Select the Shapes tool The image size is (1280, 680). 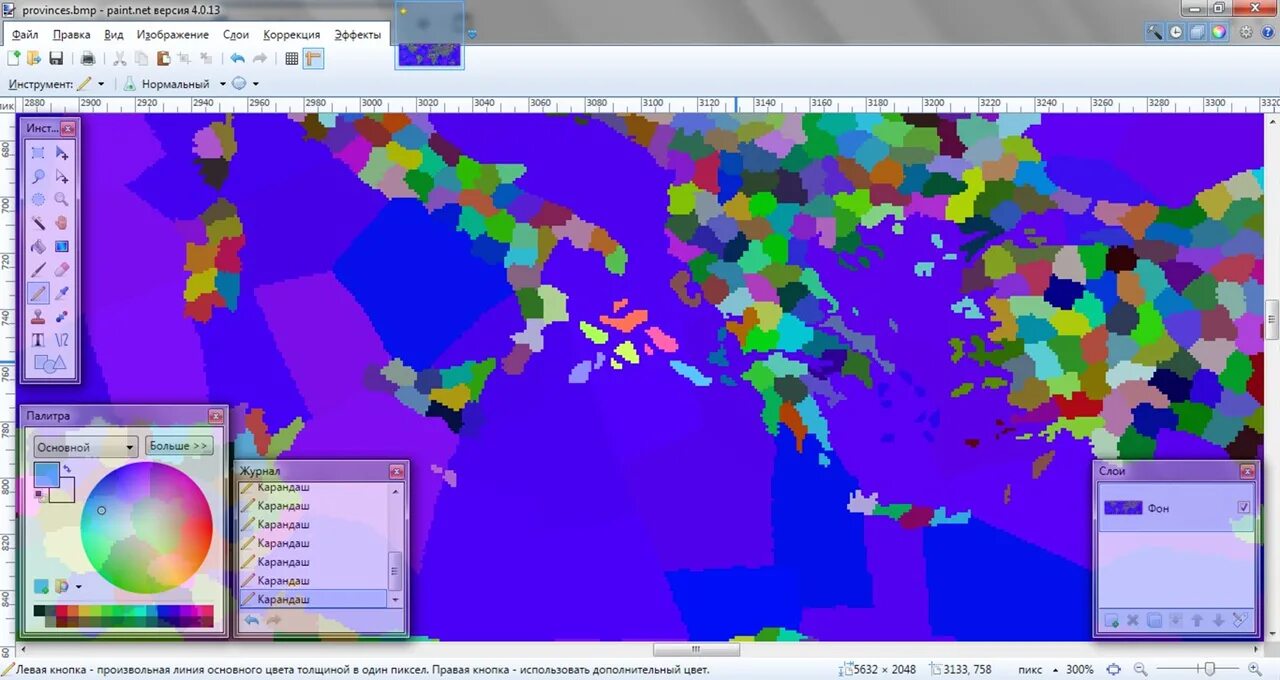pyautogui.click(x=50, y=363)
